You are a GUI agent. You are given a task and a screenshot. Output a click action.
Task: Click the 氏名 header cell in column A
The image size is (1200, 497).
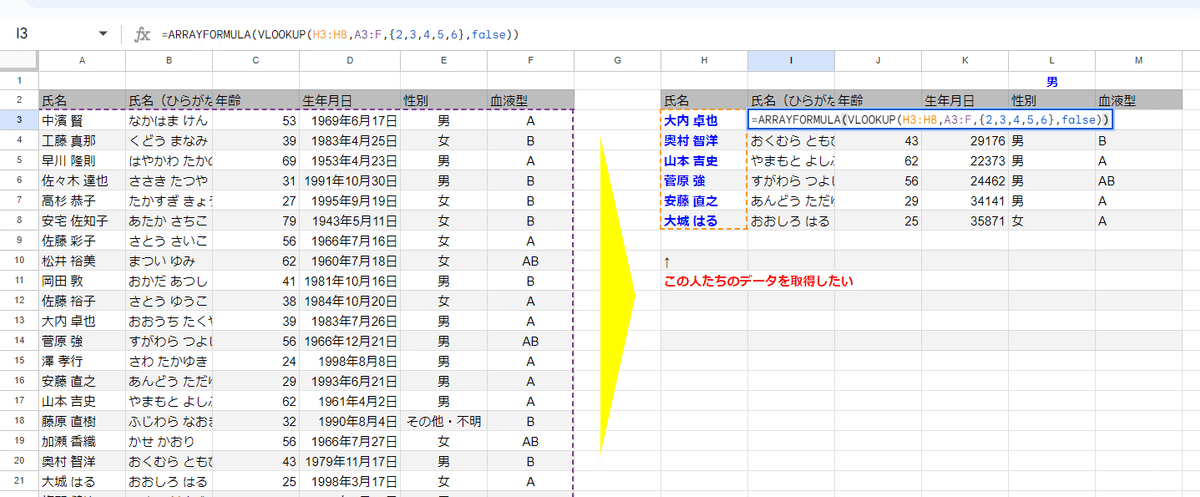point(81,100)
